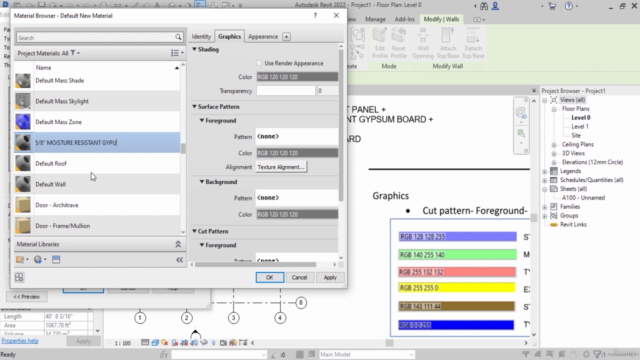Expand the Families node in the Project Browser
Image resolution: width=640 pixels, height=360 pixels.
point(545,207)
